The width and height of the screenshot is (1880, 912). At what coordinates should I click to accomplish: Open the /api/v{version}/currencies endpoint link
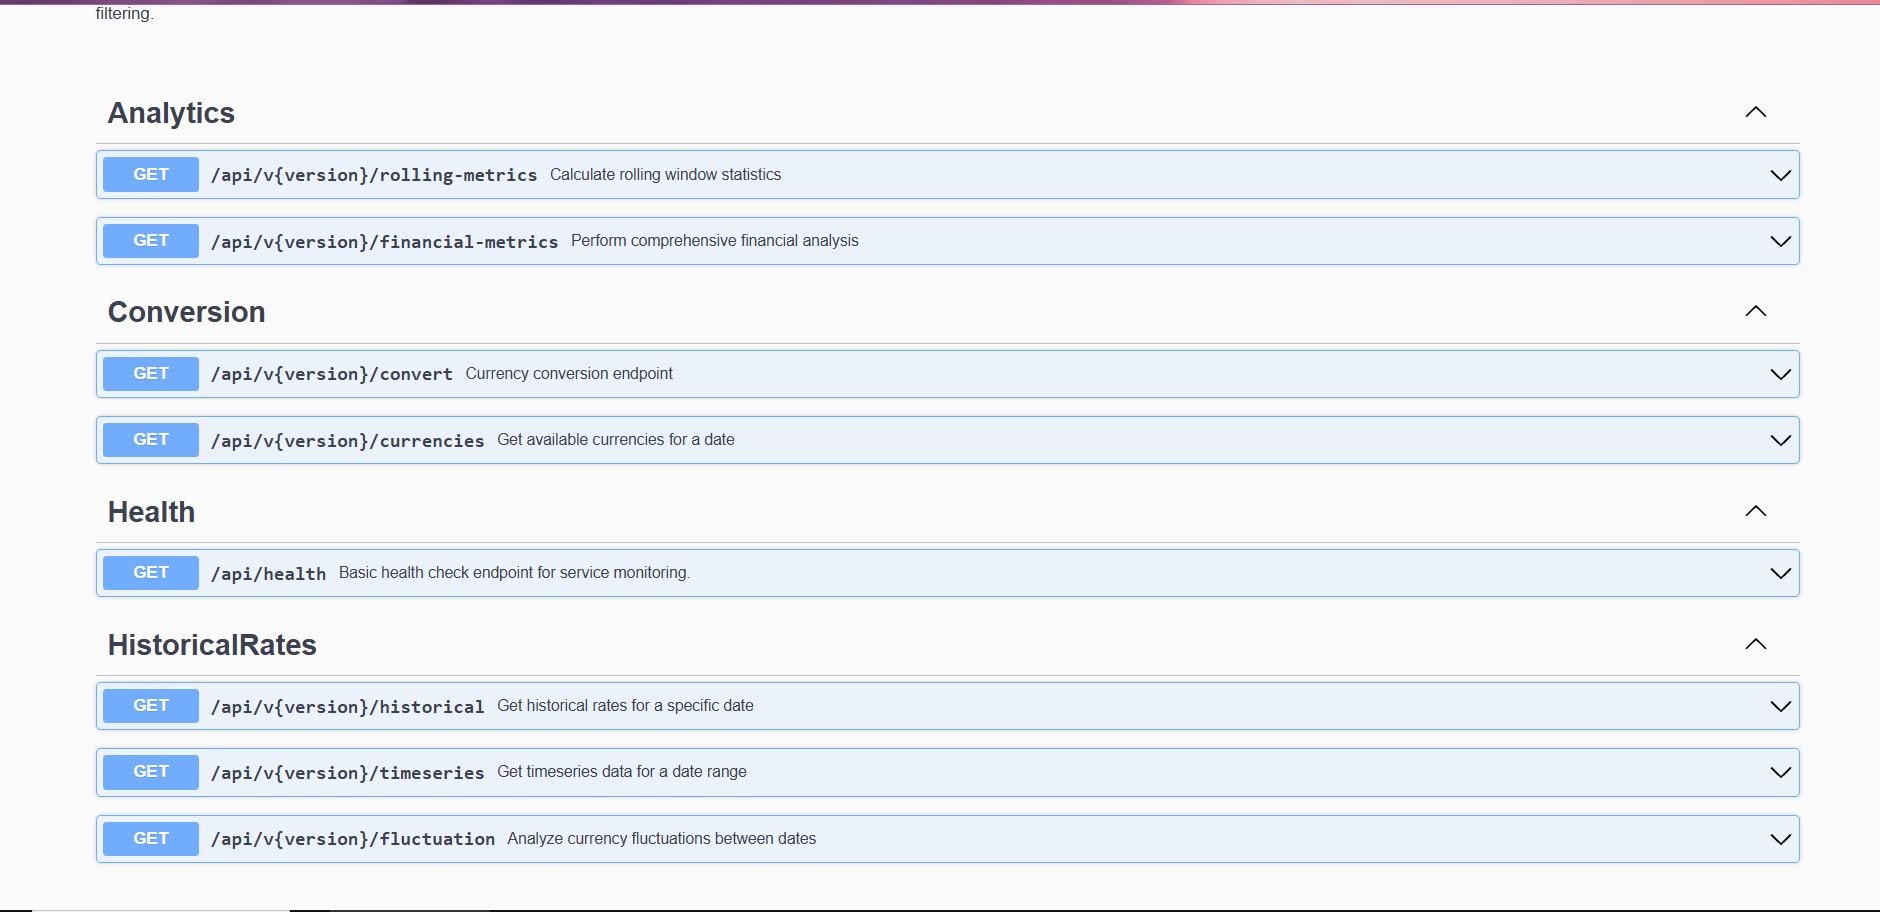tap(347, 440)
